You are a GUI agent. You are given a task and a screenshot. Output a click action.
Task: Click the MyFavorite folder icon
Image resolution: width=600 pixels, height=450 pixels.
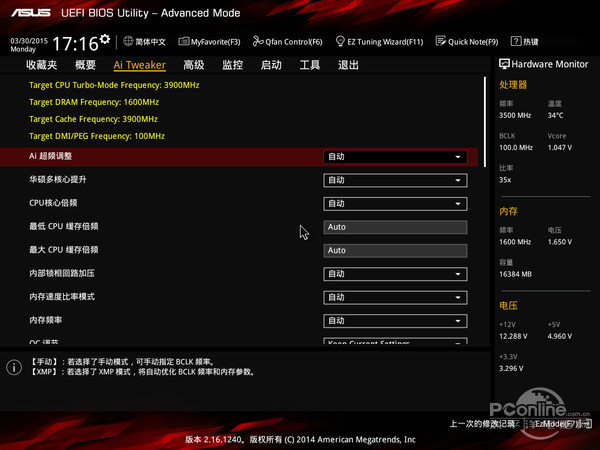pos(183,41)
